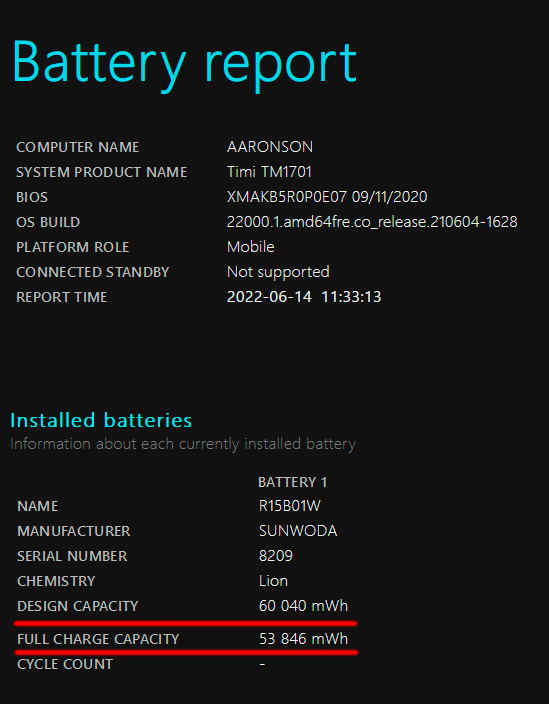Click the Battery report title

[x=184, y=64]
